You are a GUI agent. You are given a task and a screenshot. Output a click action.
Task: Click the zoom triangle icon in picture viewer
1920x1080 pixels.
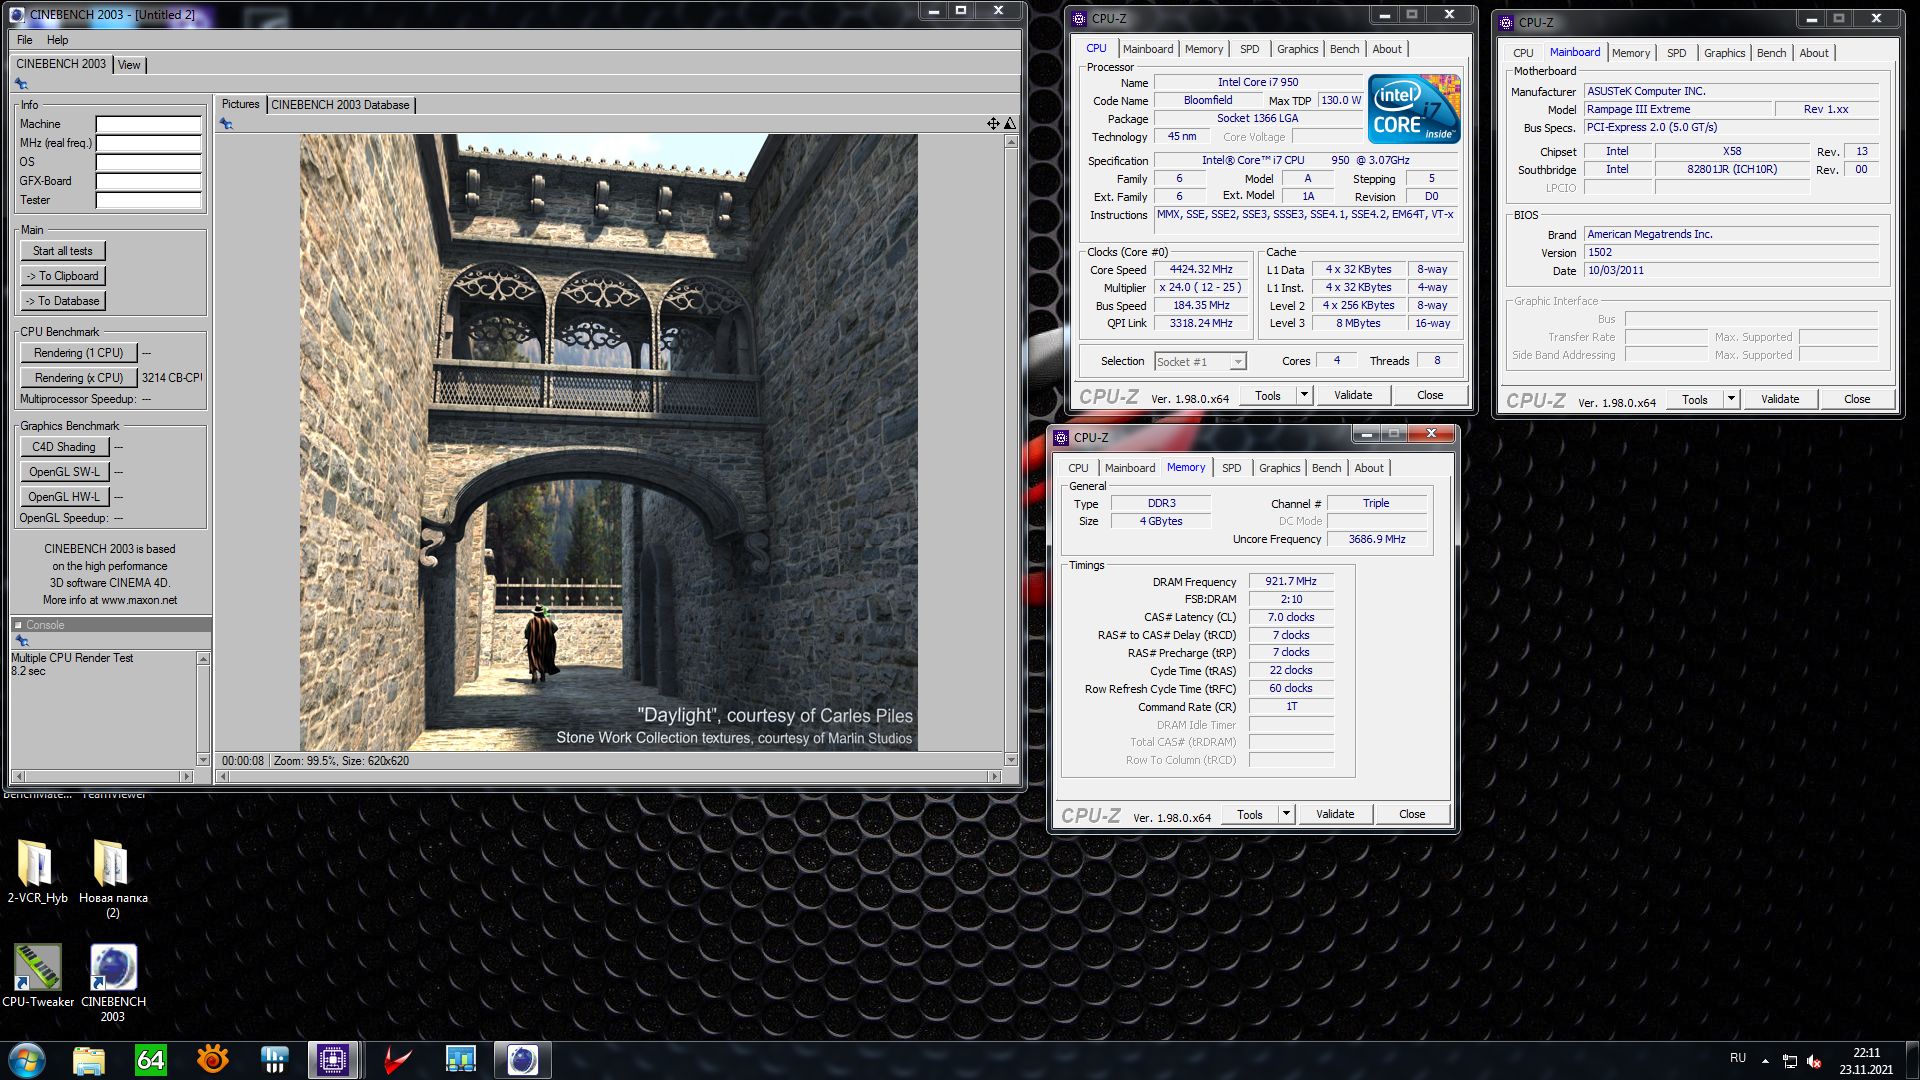coord(1010,124)
